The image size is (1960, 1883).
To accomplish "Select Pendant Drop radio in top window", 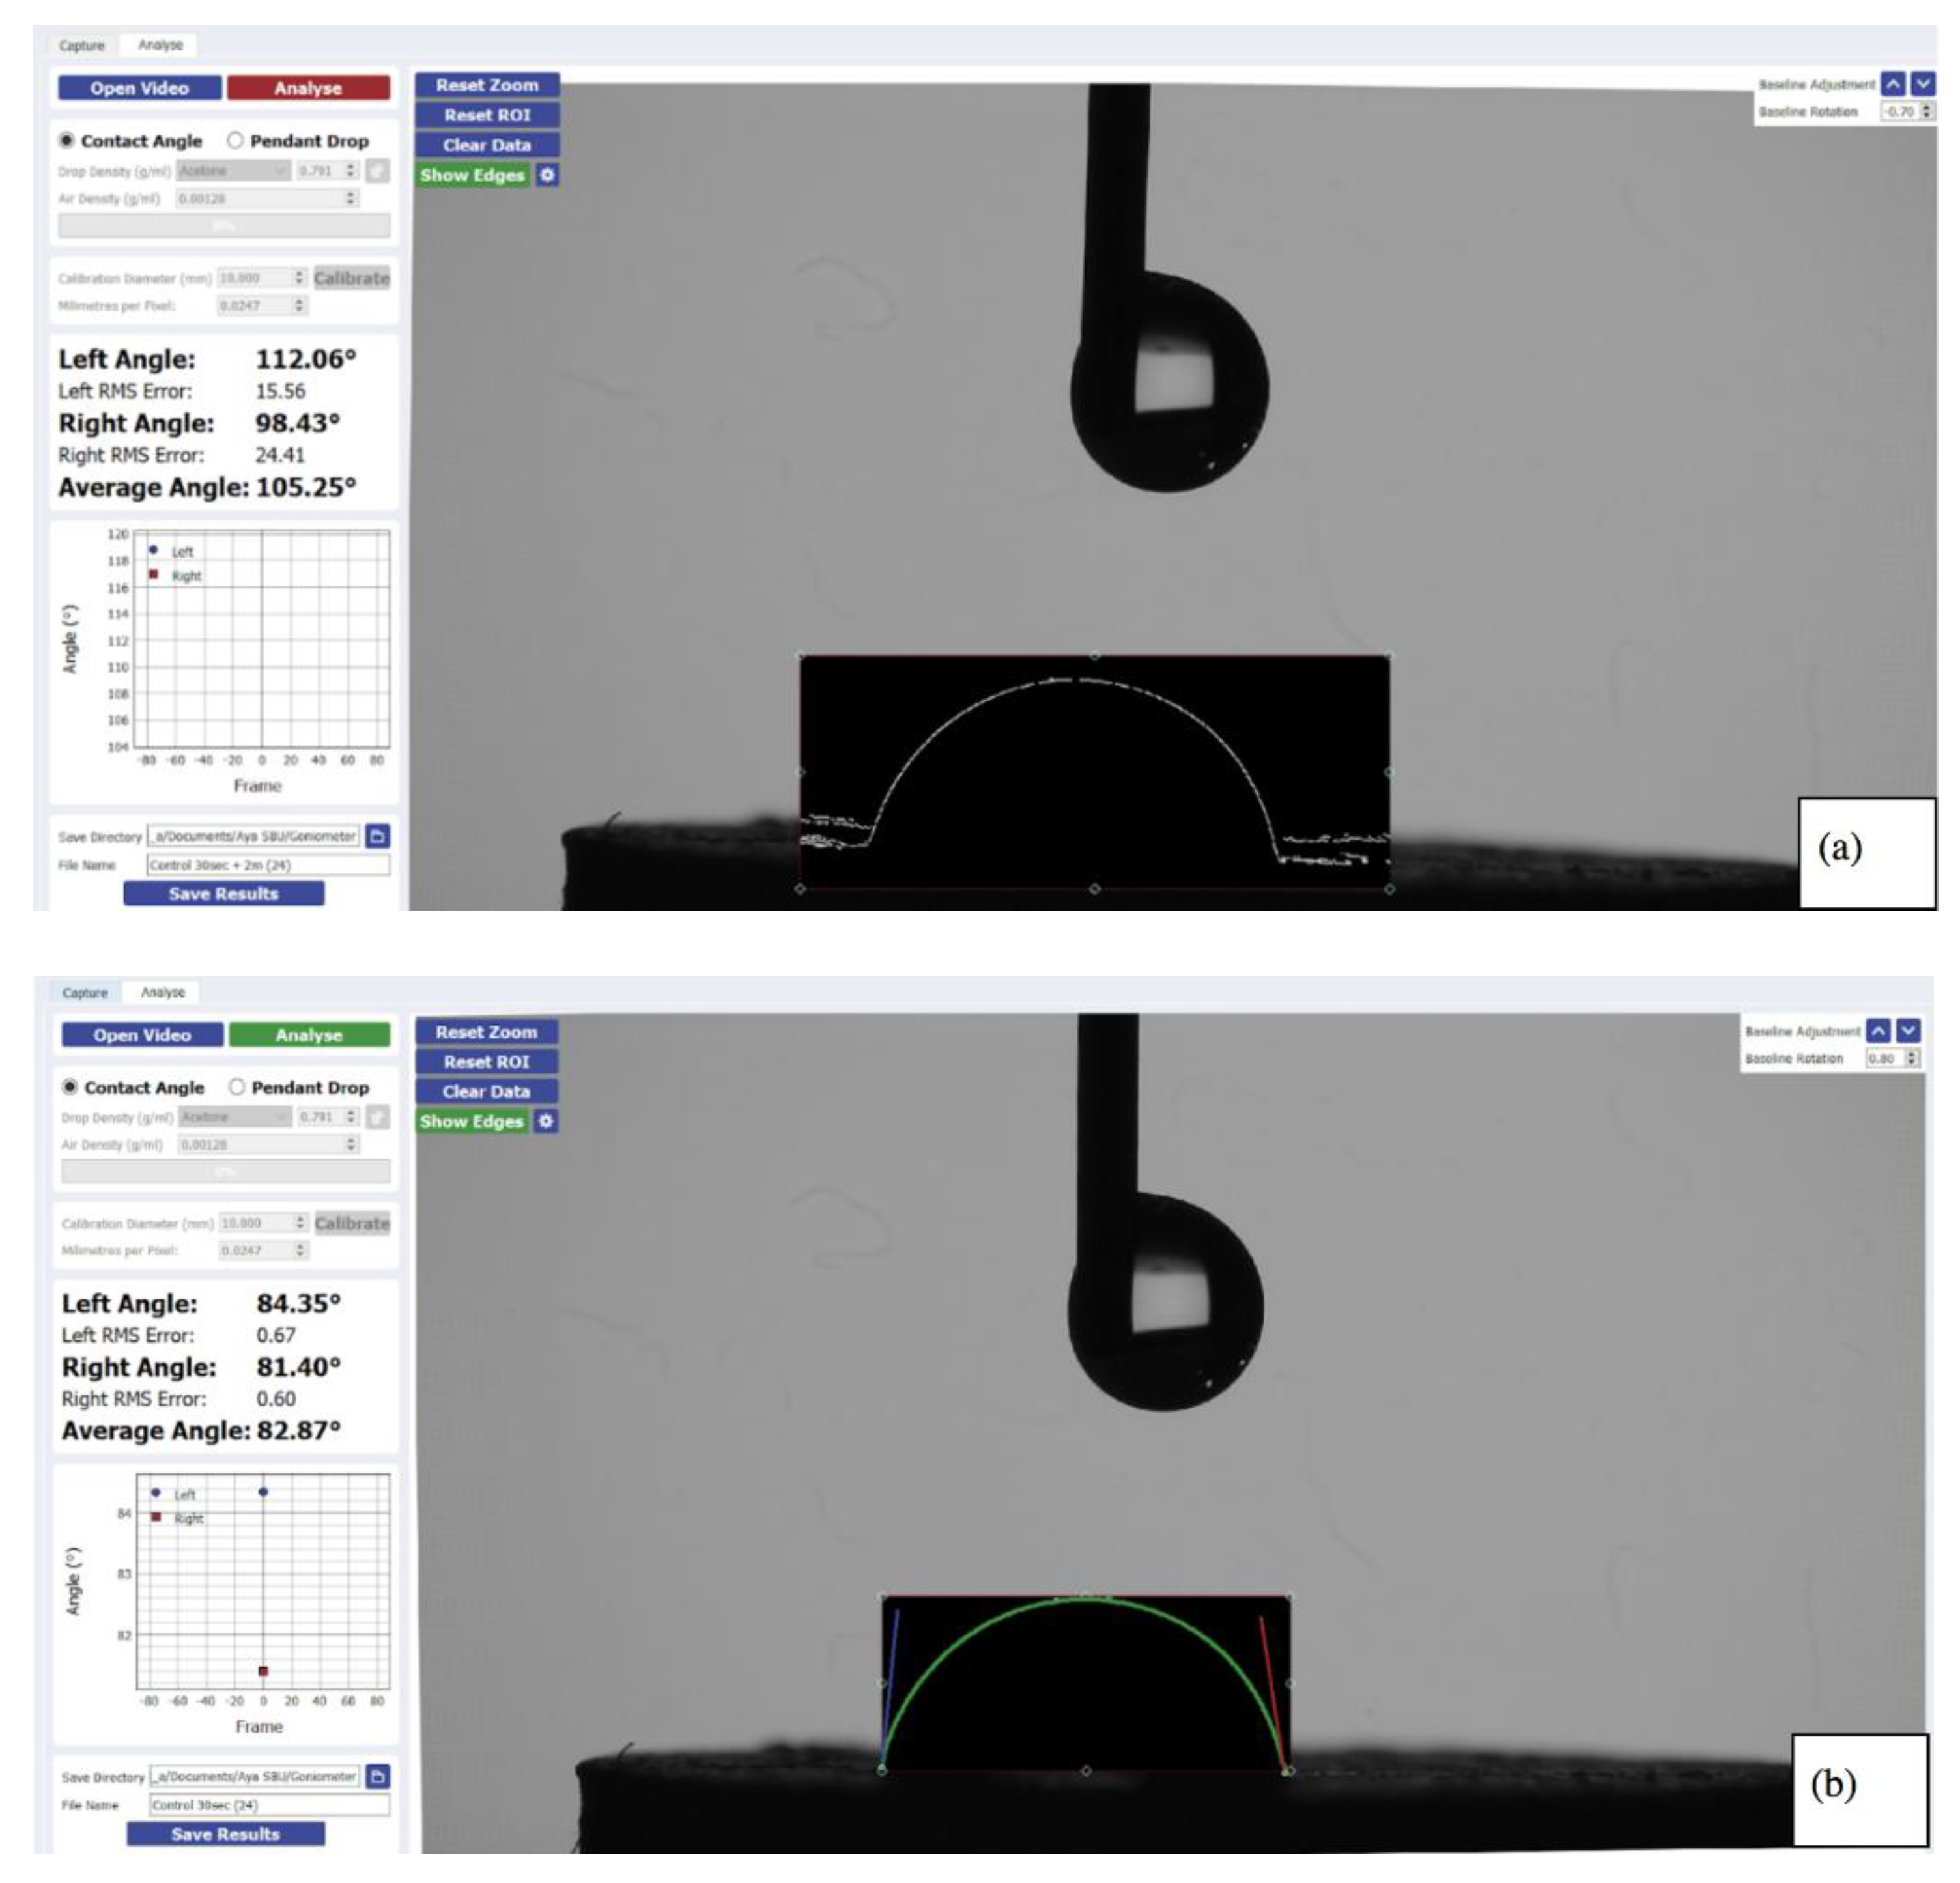I will click(235, 140).
